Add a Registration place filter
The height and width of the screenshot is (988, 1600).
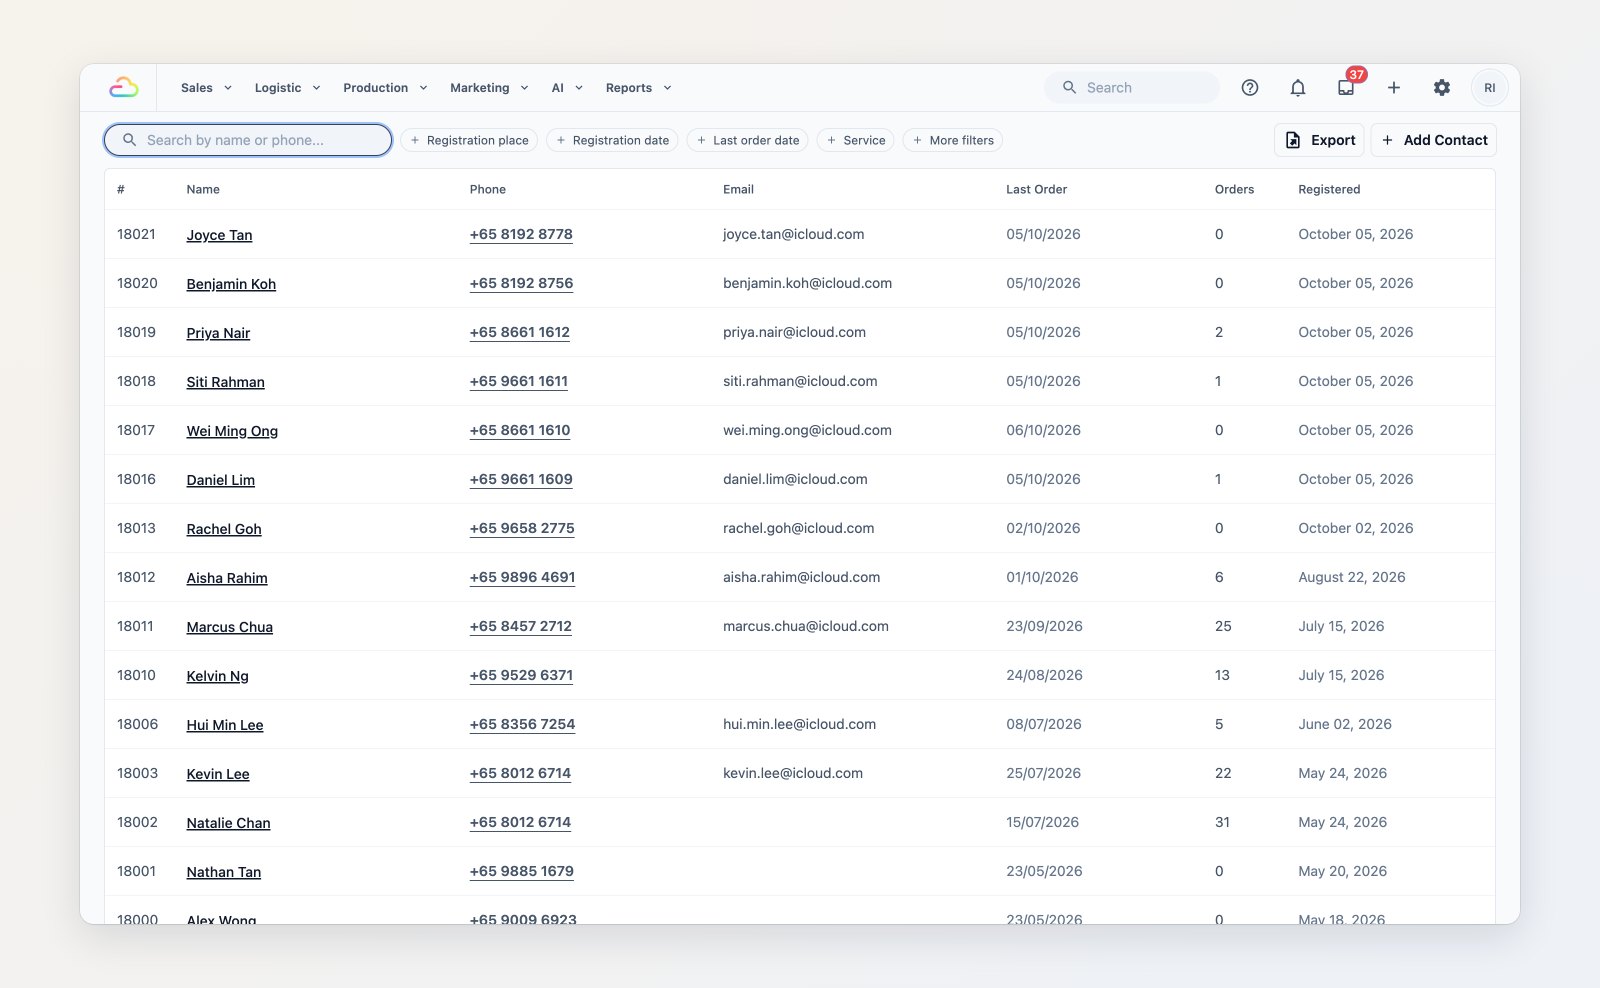[469, 141]
